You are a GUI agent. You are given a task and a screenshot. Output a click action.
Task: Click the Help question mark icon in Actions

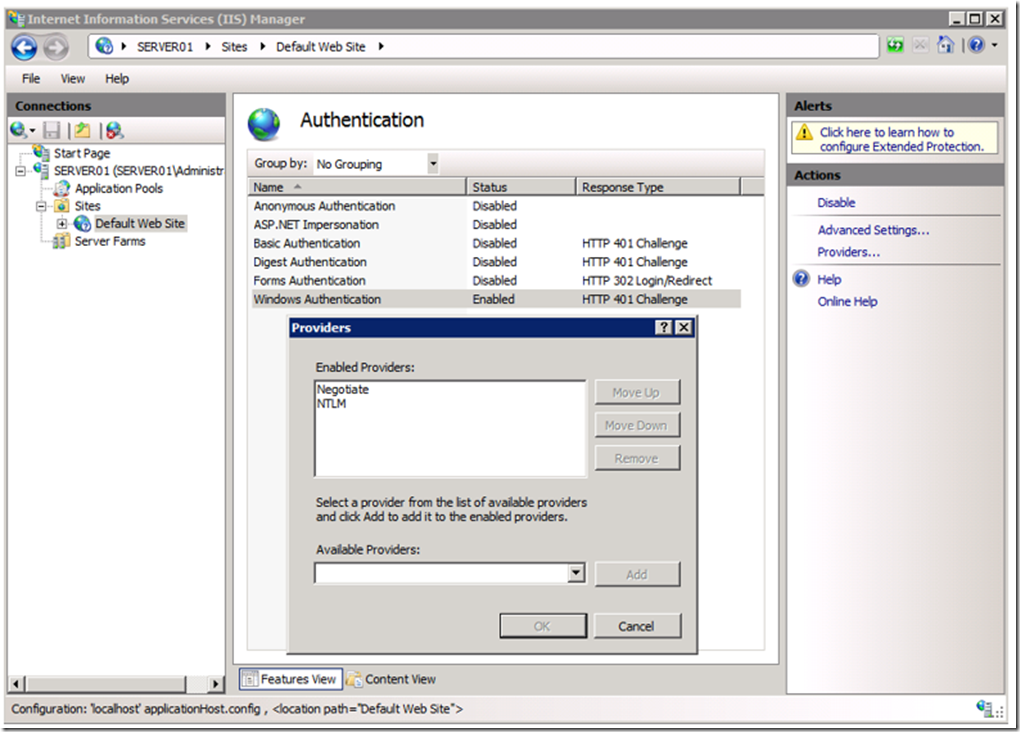(801, 279)
